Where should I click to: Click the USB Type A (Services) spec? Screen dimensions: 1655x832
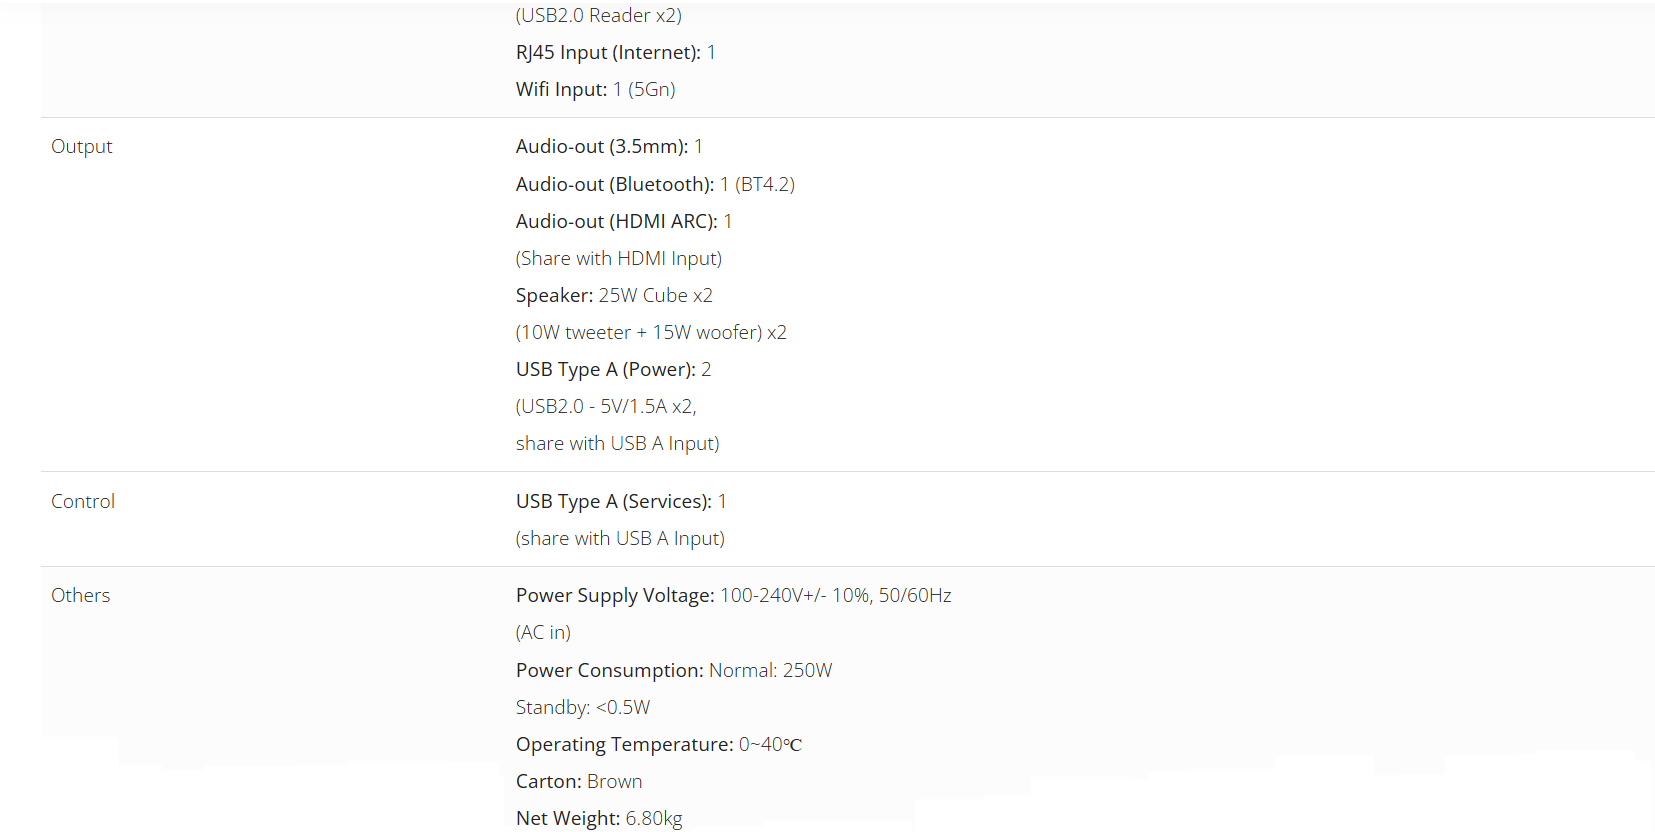[x=621, y=502]
